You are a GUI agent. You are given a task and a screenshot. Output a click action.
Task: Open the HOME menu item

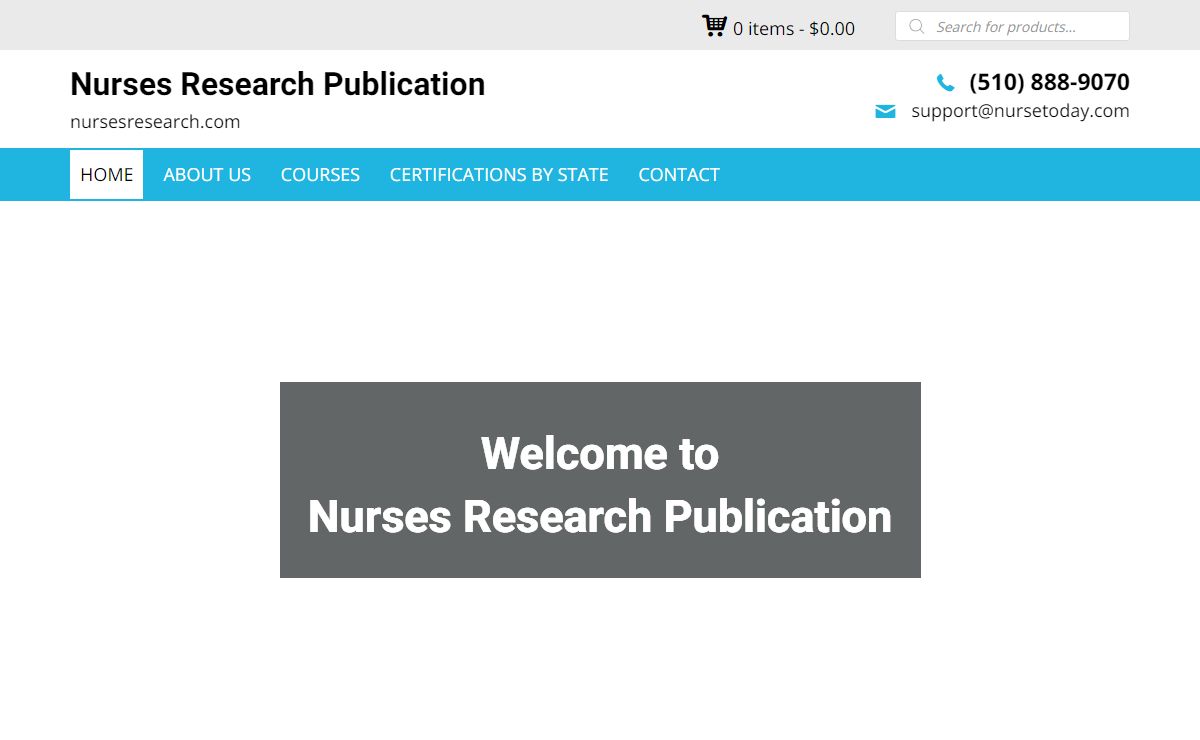(106, 174)
